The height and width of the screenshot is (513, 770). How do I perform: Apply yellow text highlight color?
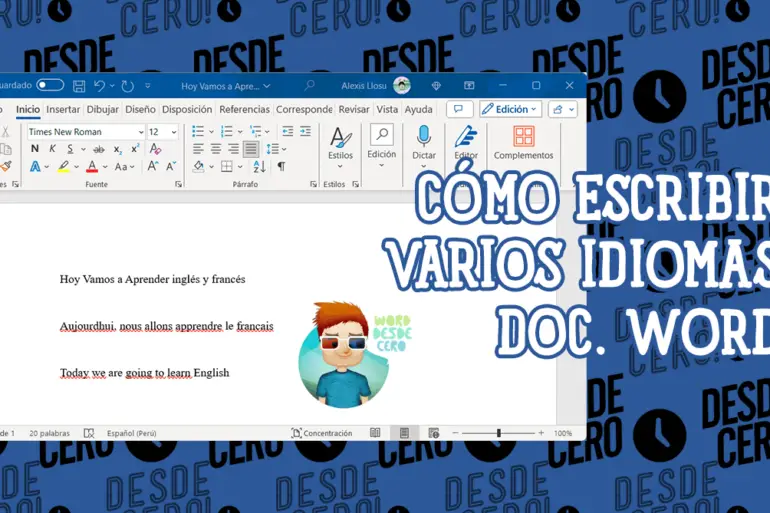tap(63, 167)
